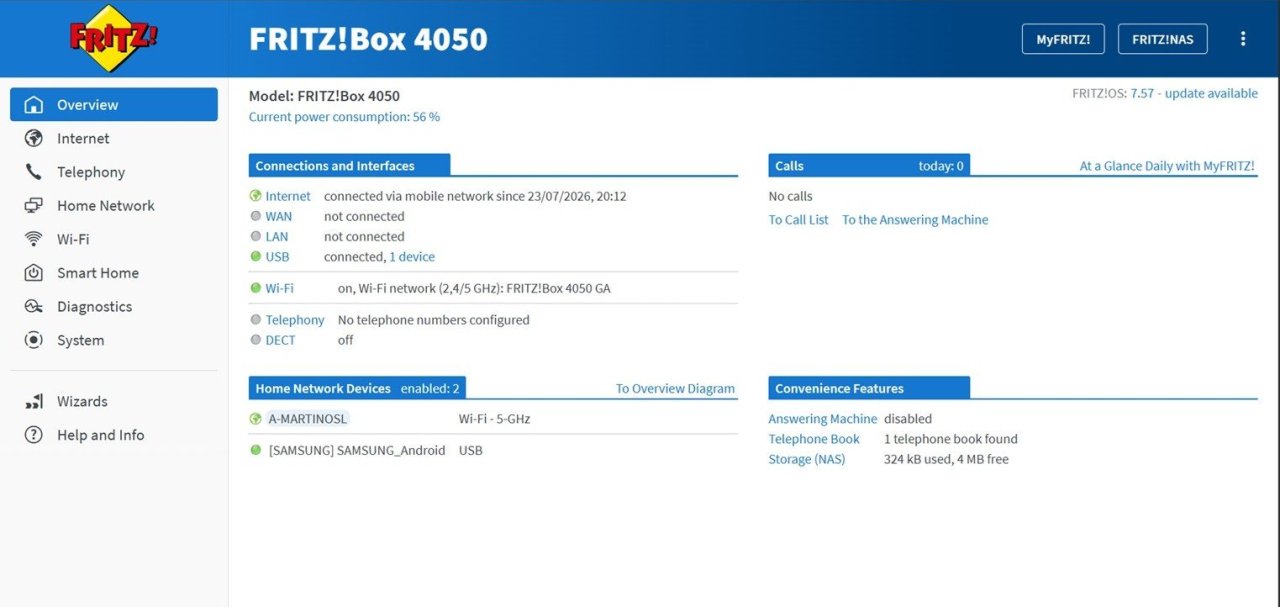
Task: Click the Smart Home icon
Action: pos(34,273)
